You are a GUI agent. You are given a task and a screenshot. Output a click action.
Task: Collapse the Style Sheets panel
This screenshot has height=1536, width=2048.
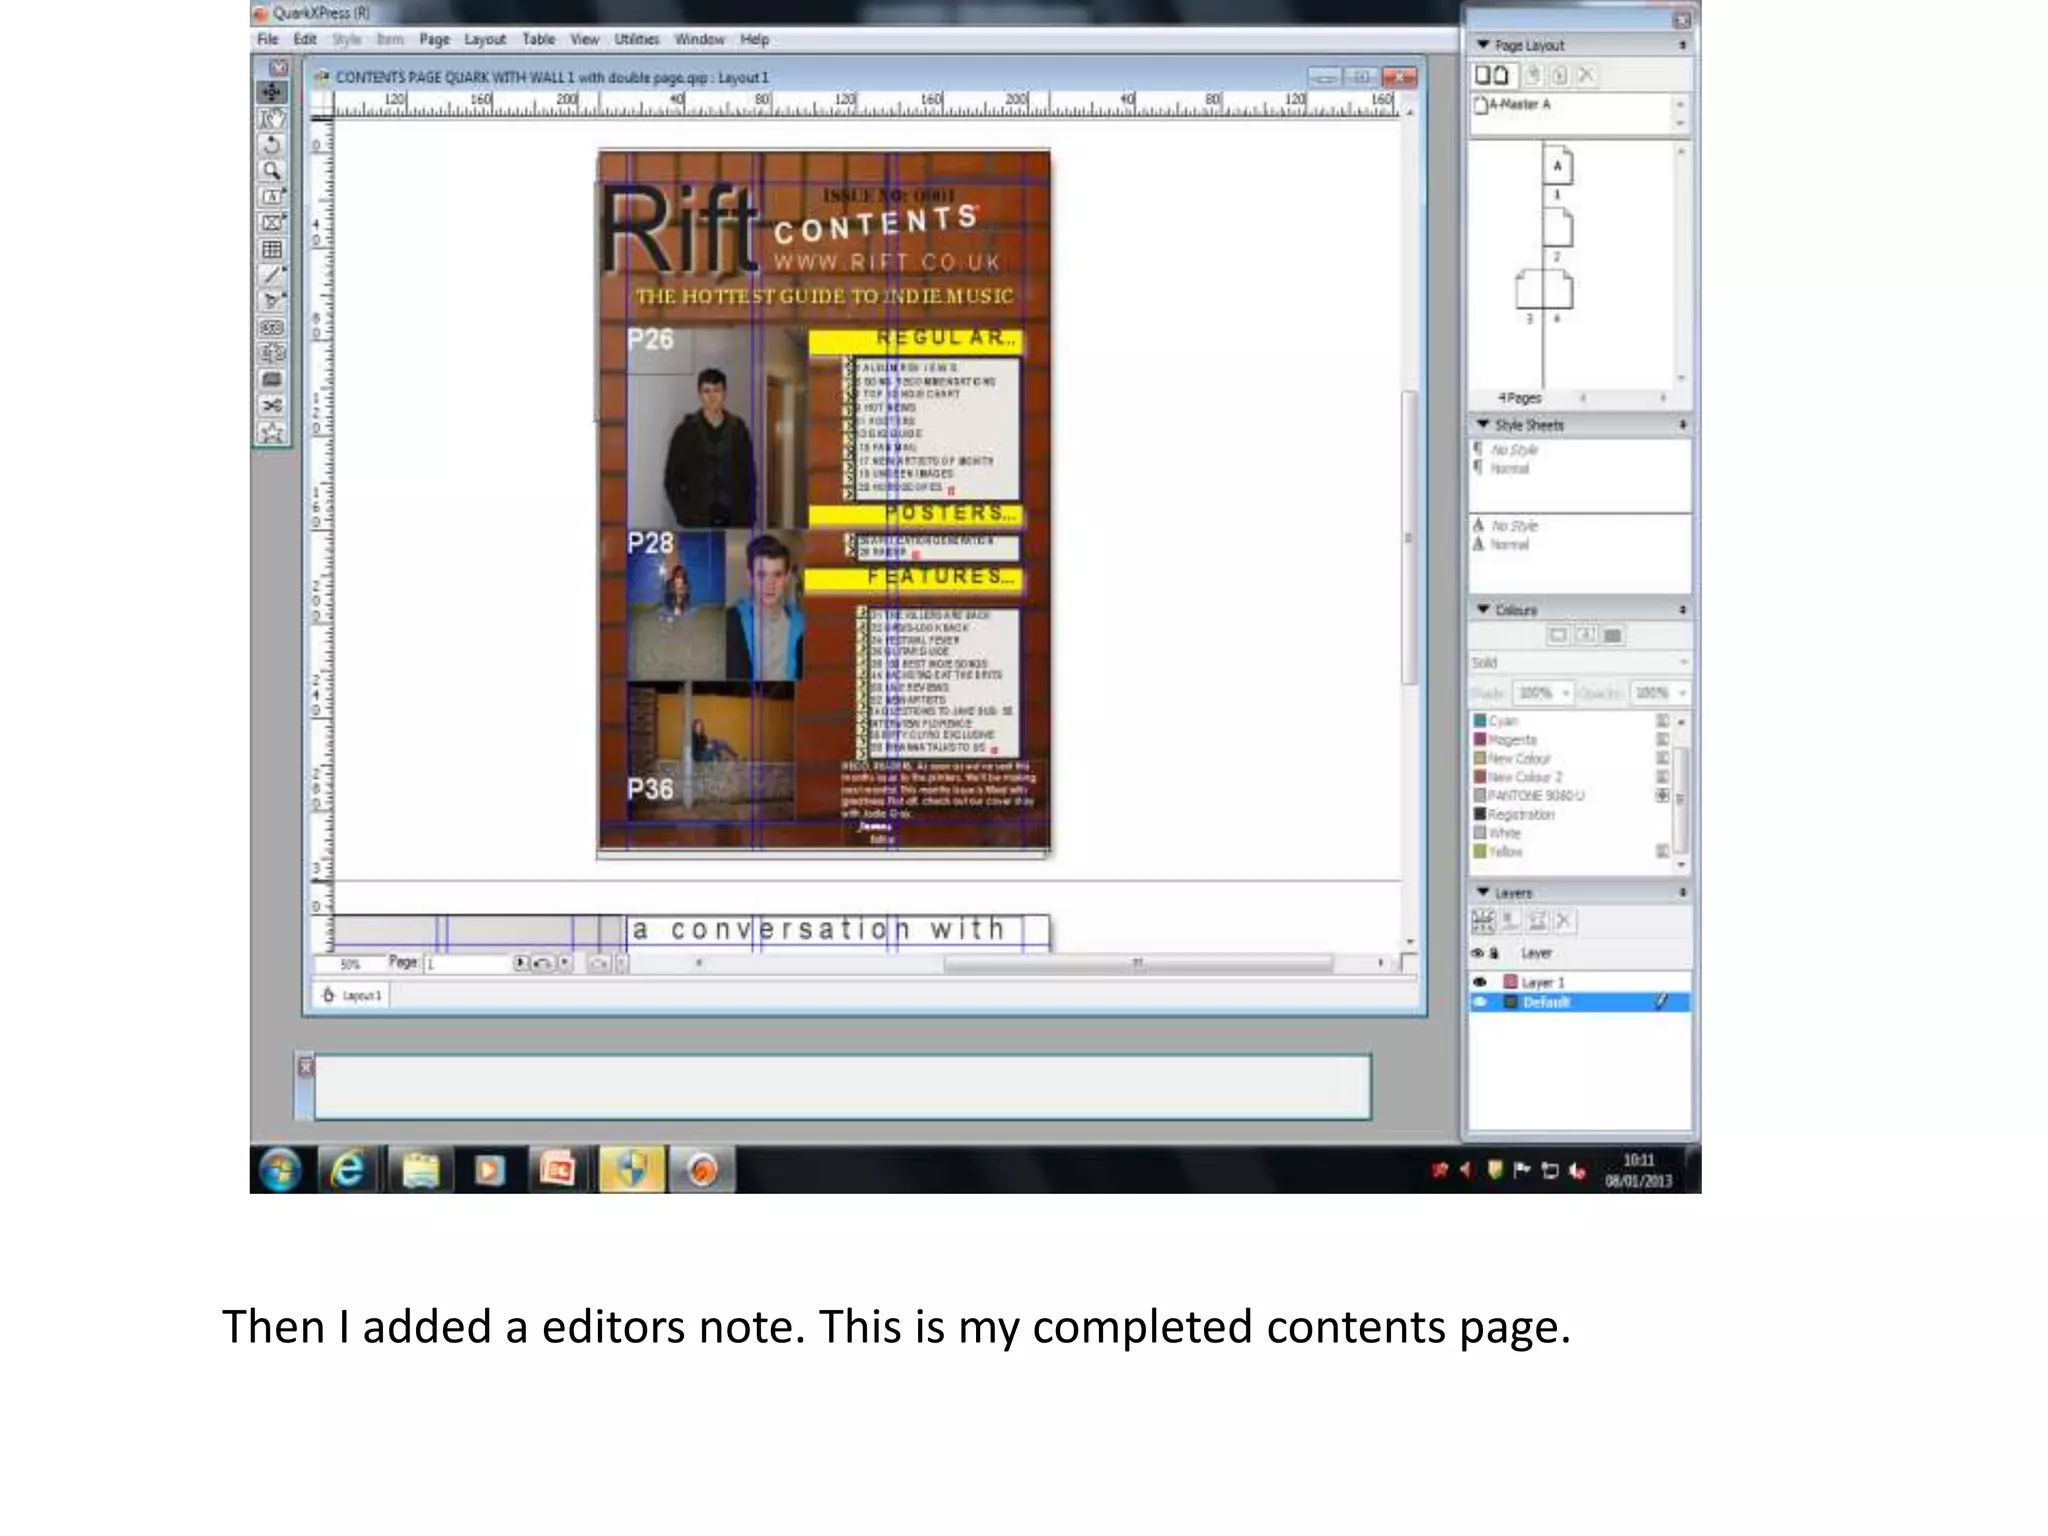coord(1484,425)
